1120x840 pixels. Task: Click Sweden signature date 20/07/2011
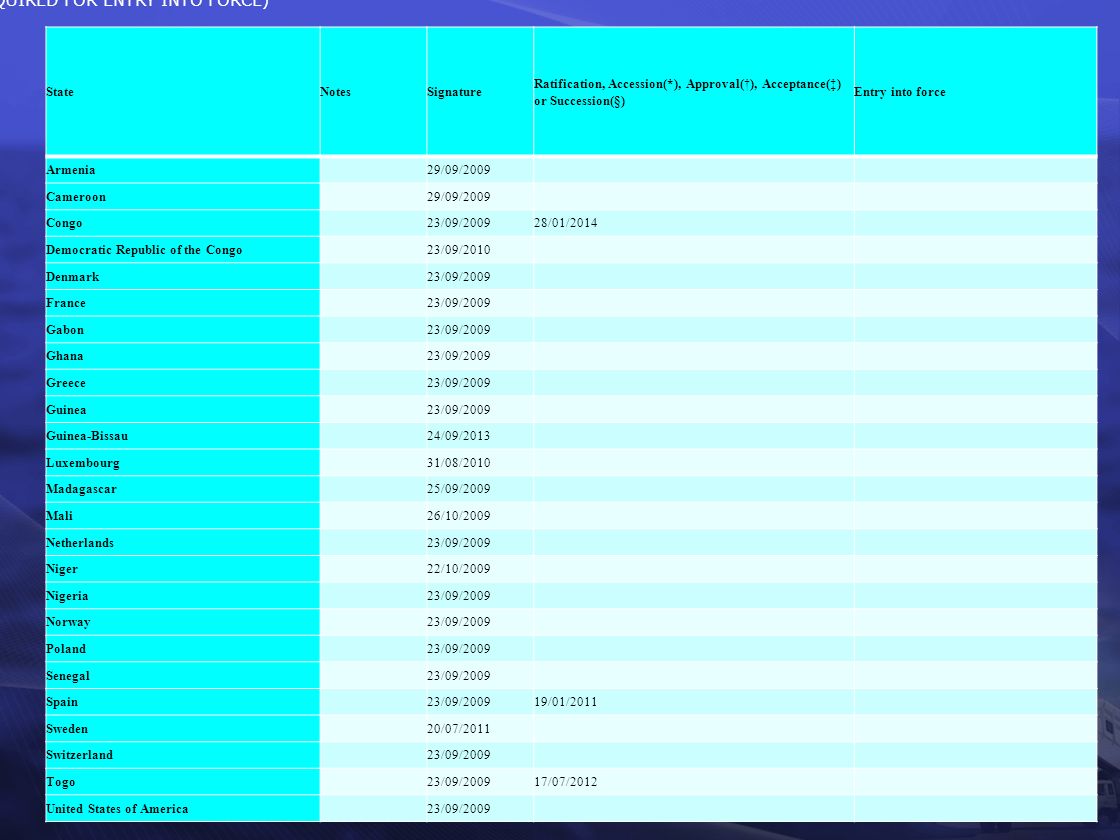[x=459, y=729]
